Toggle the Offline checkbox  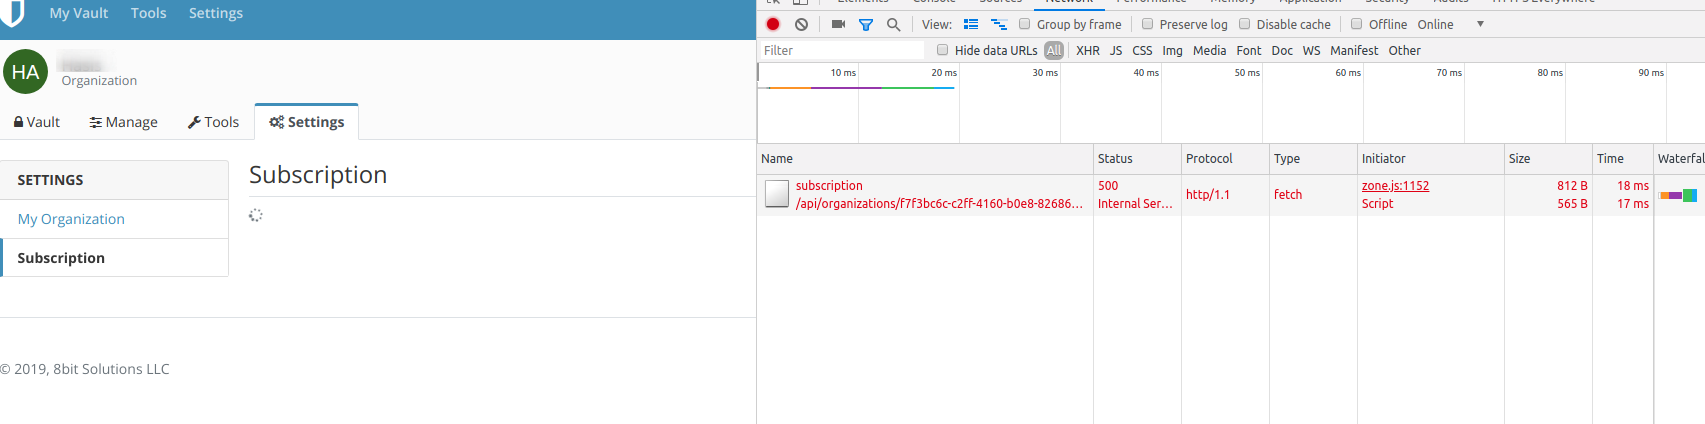pos(1357,24)
